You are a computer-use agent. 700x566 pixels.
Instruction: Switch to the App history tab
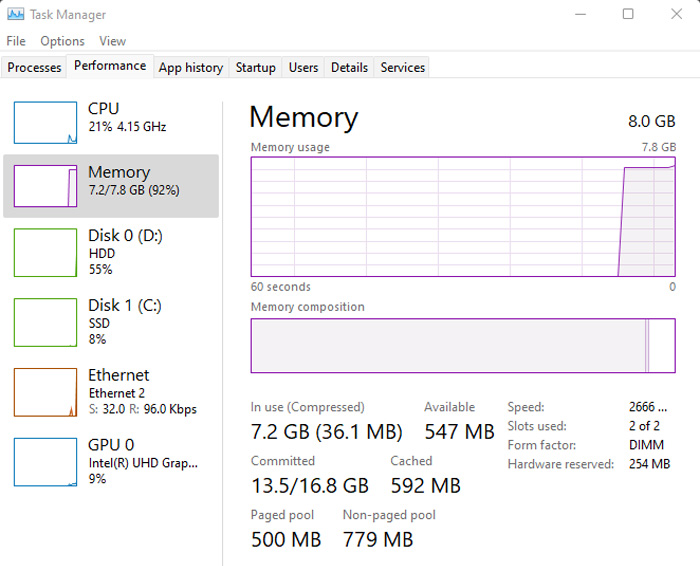191,67
